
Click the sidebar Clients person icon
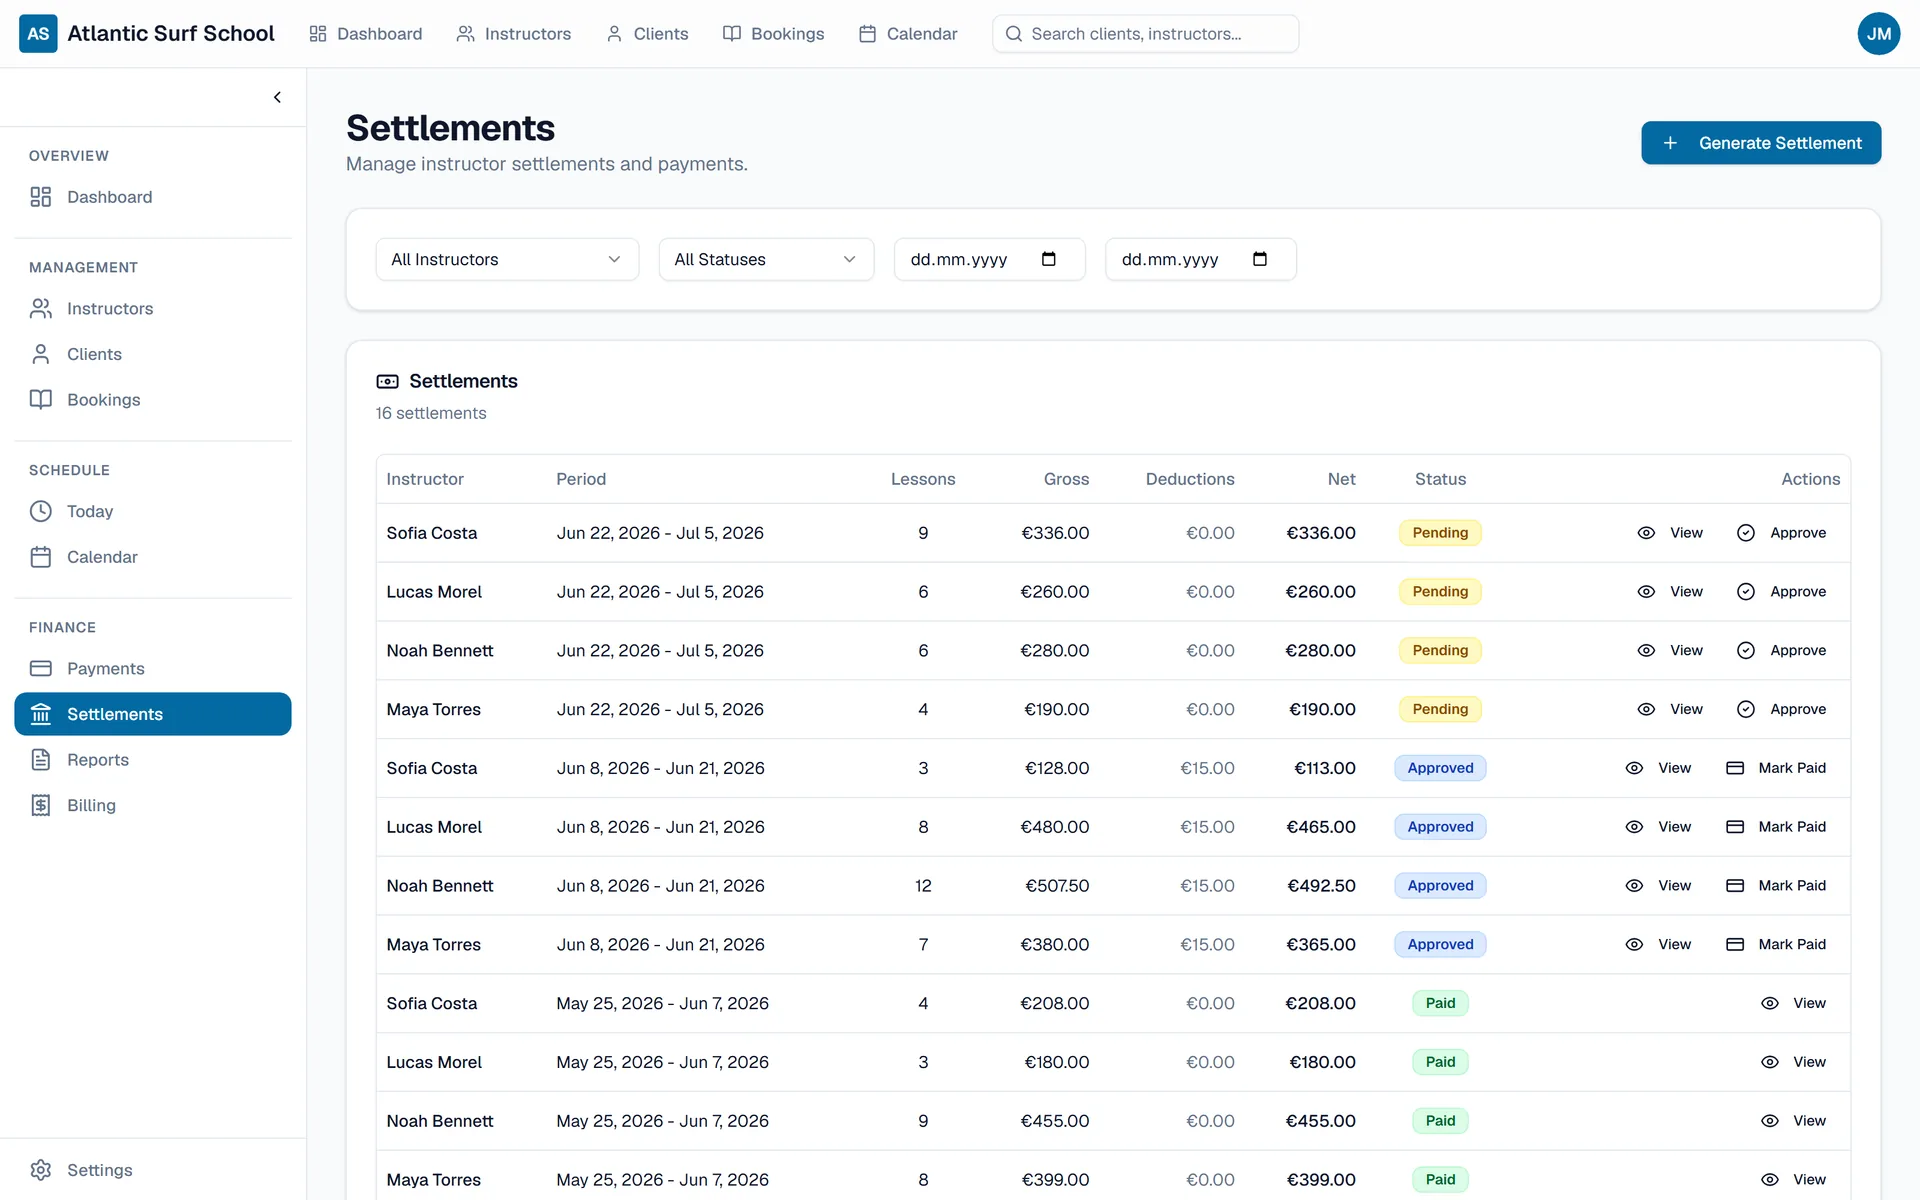point(41,354)
